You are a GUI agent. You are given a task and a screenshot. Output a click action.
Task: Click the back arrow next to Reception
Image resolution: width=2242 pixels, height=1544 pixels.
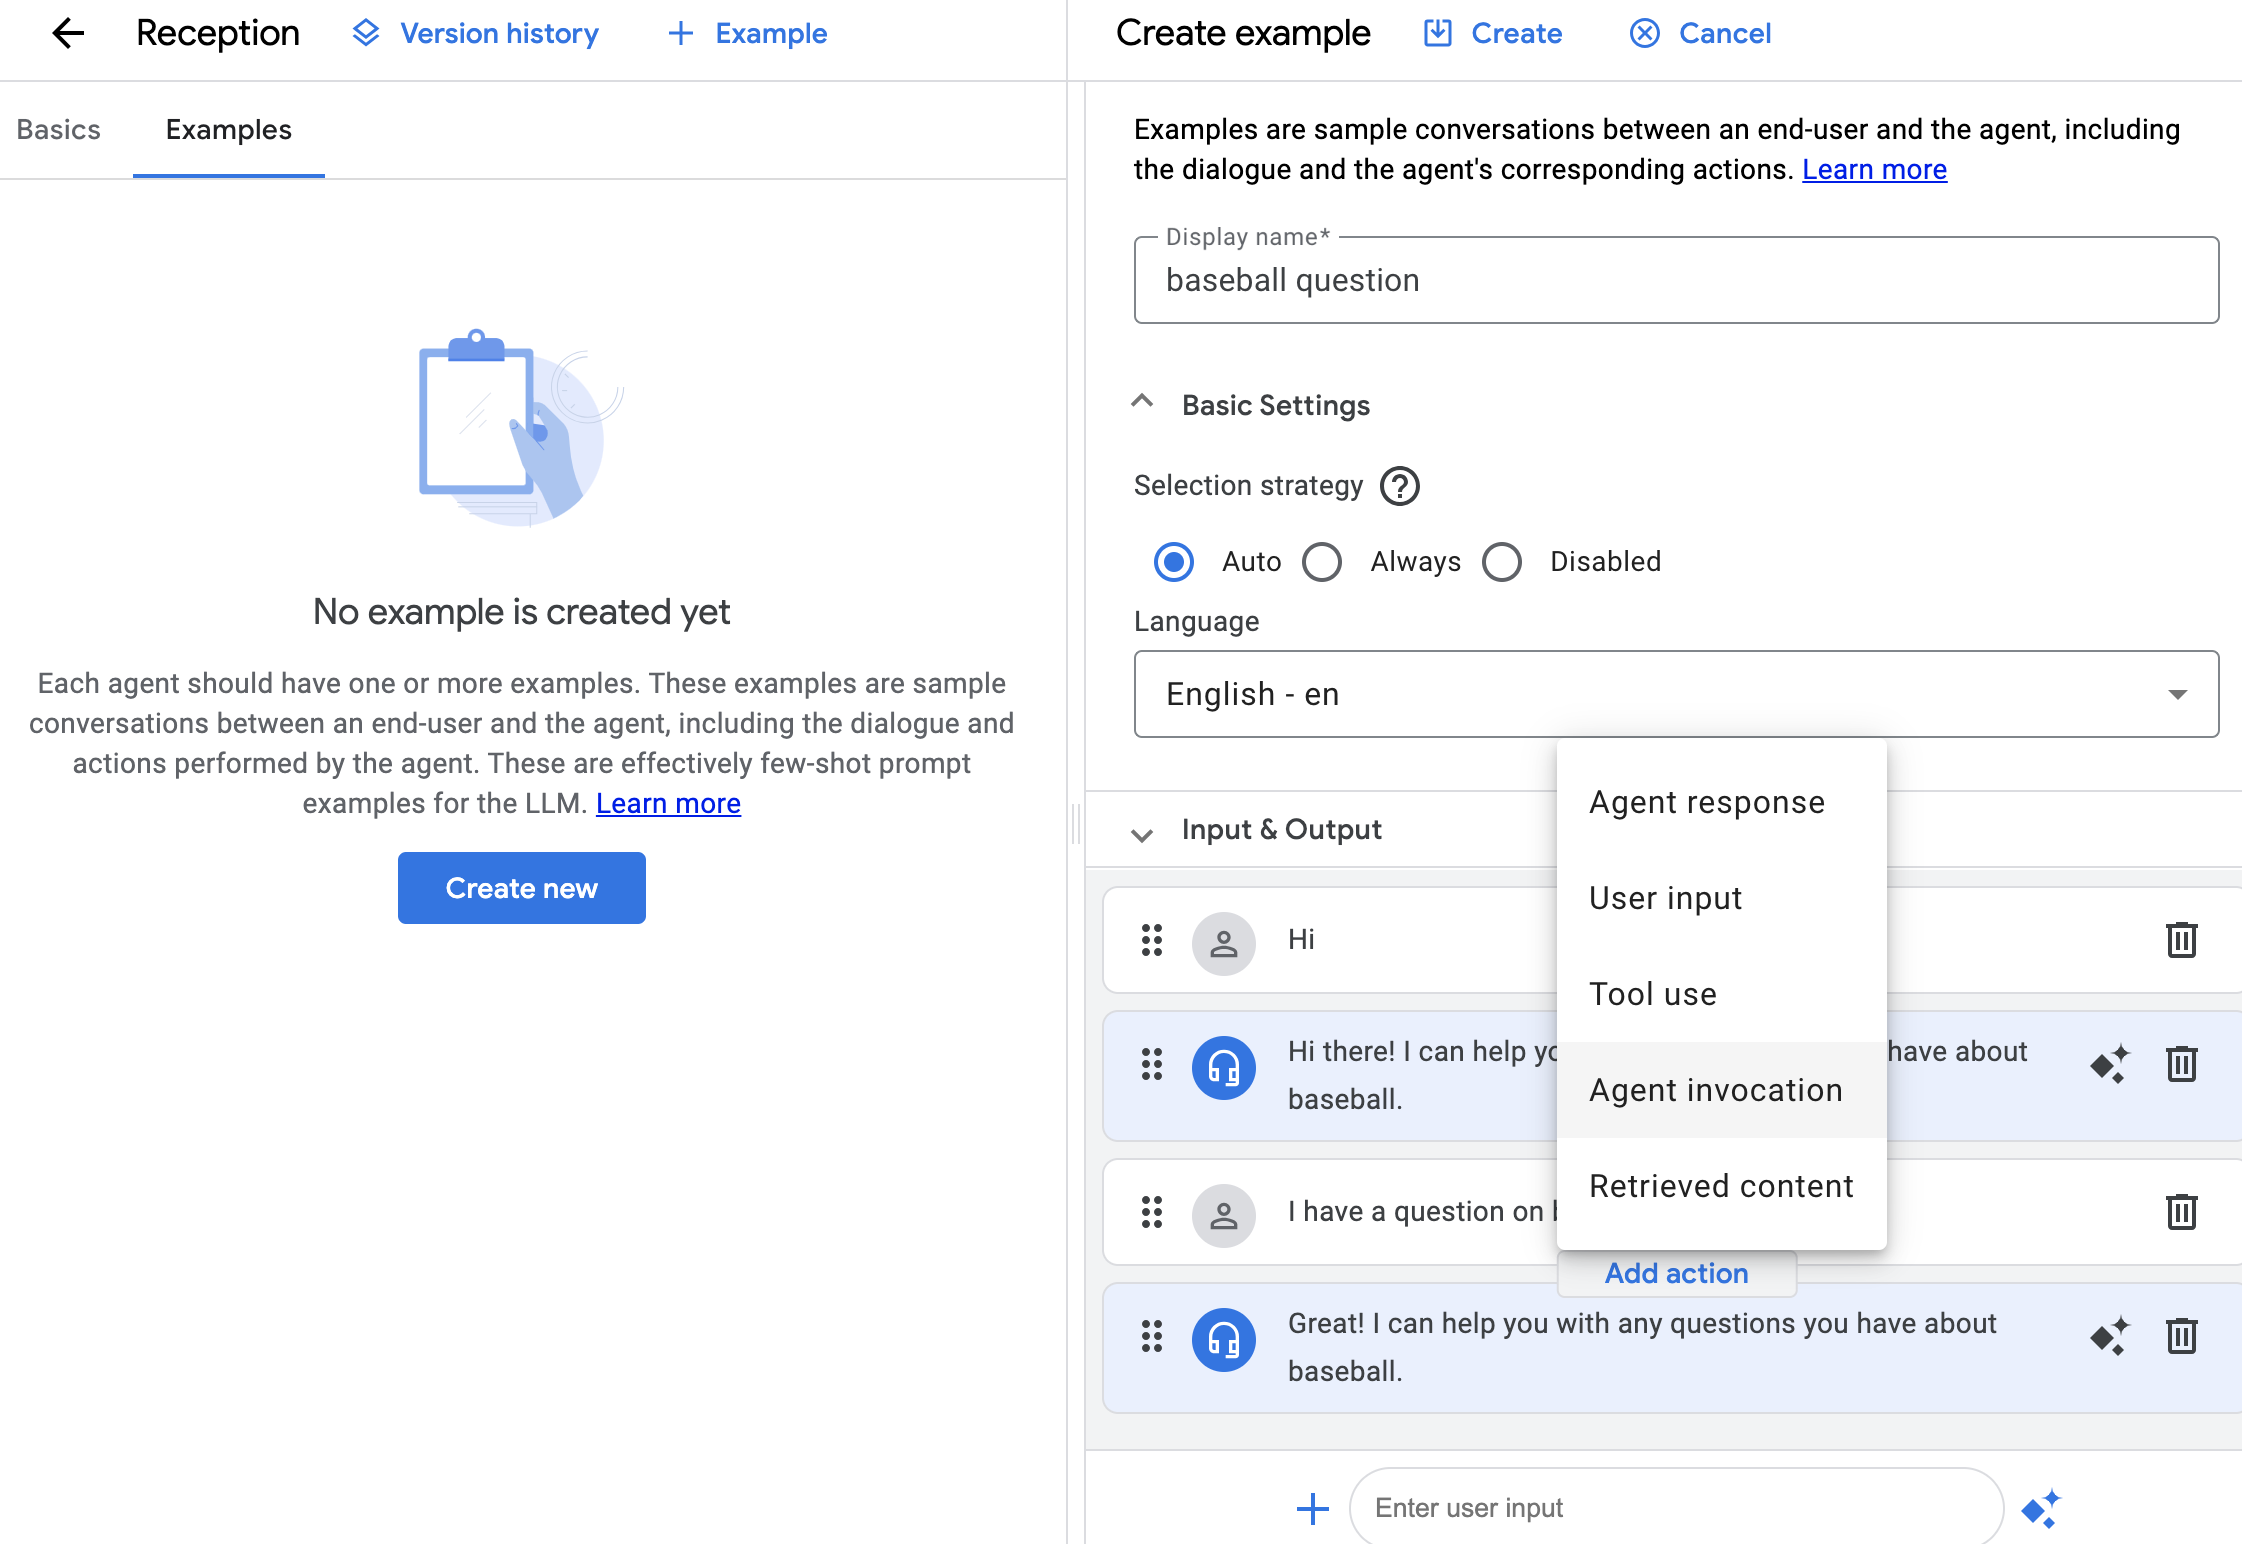tap(67, 33)
